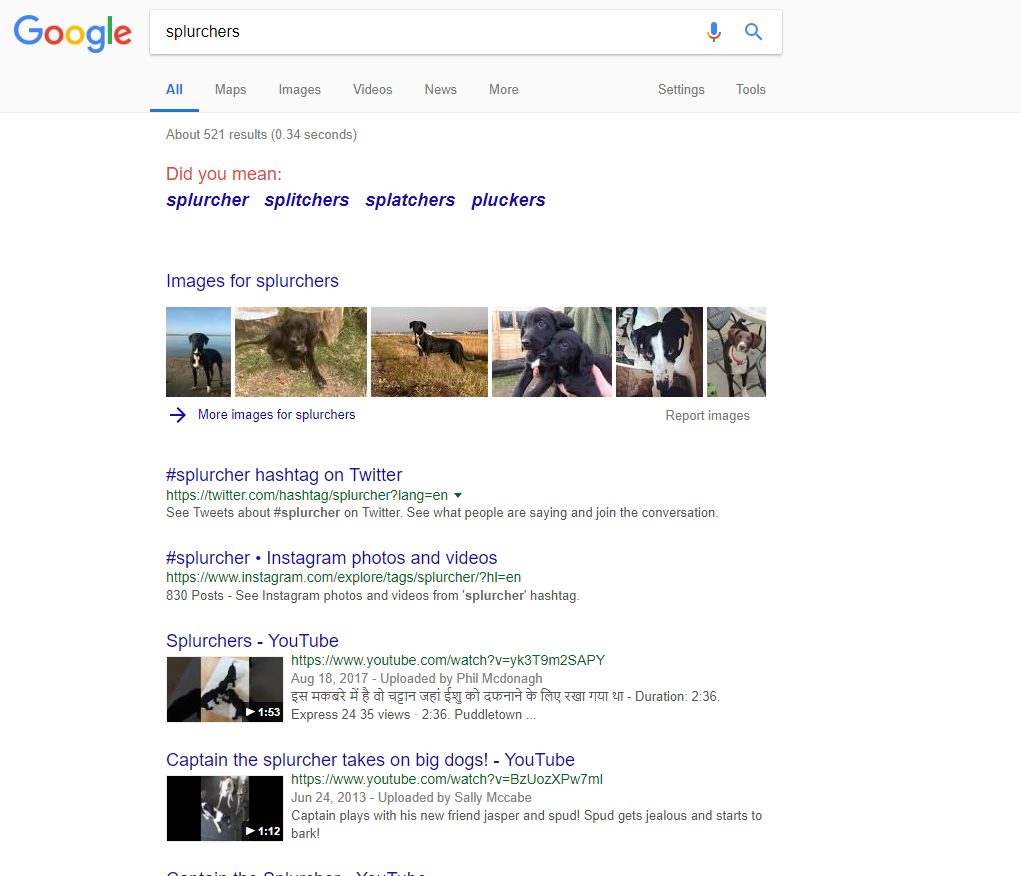Select the 'splurcher' suggestion
Screen dimensions: 1021x876
[x=207, y=200]
